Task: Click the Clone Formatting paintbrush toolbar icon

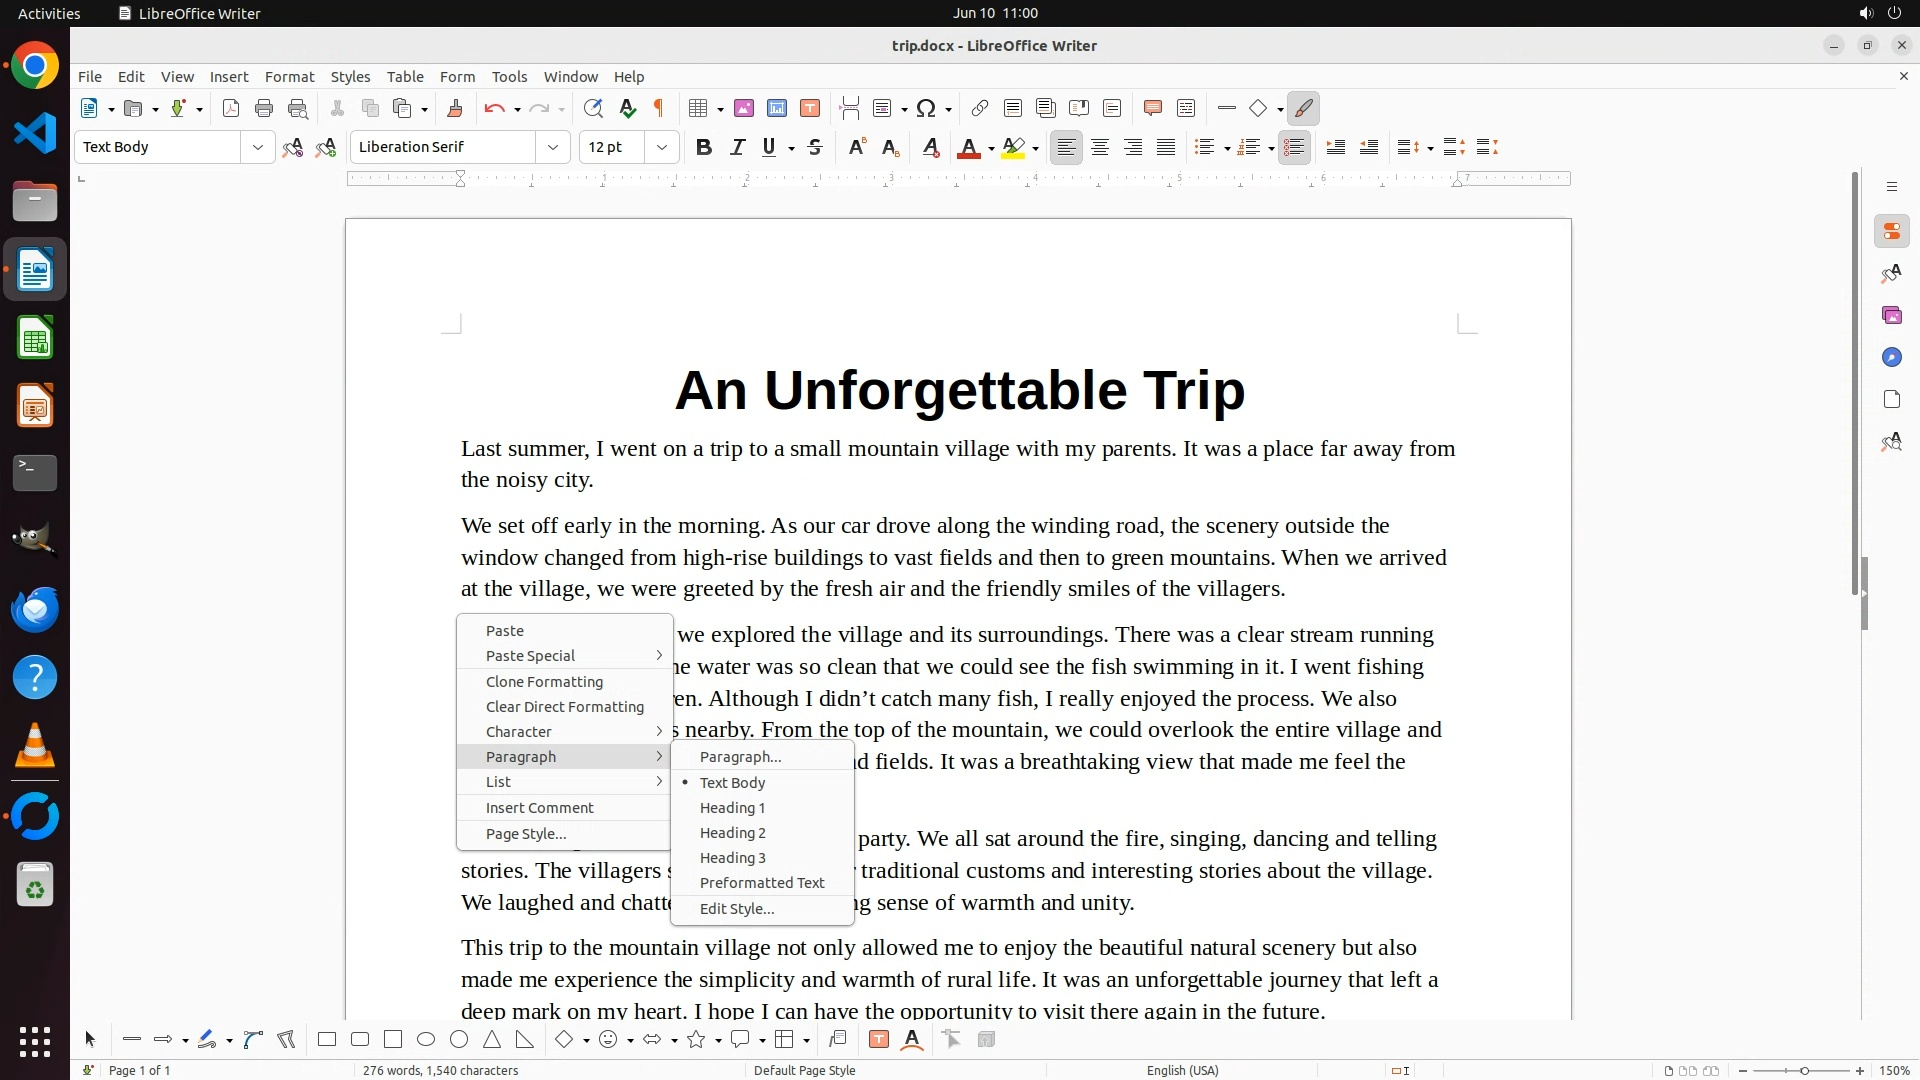Action: [x=455, y=109]
